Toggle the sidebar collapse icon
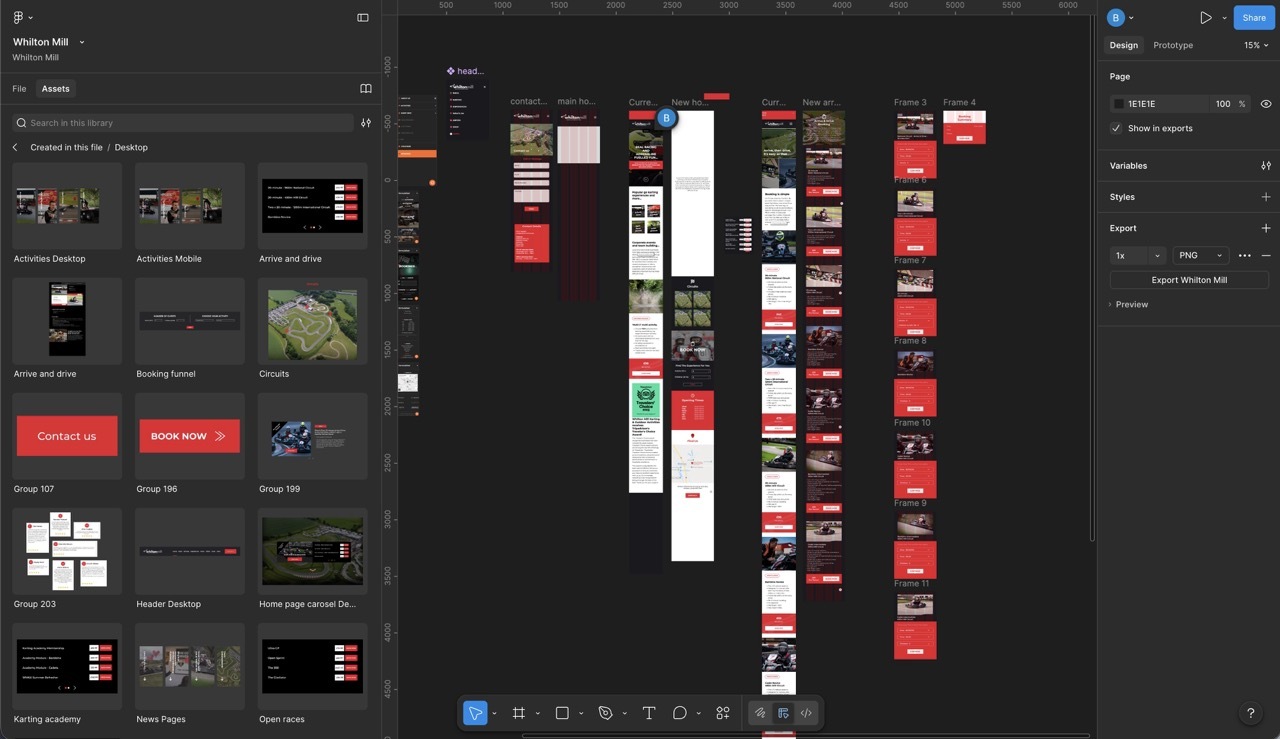The width and height of the screenshot is (1280, 739). click(x=362, y=18)
